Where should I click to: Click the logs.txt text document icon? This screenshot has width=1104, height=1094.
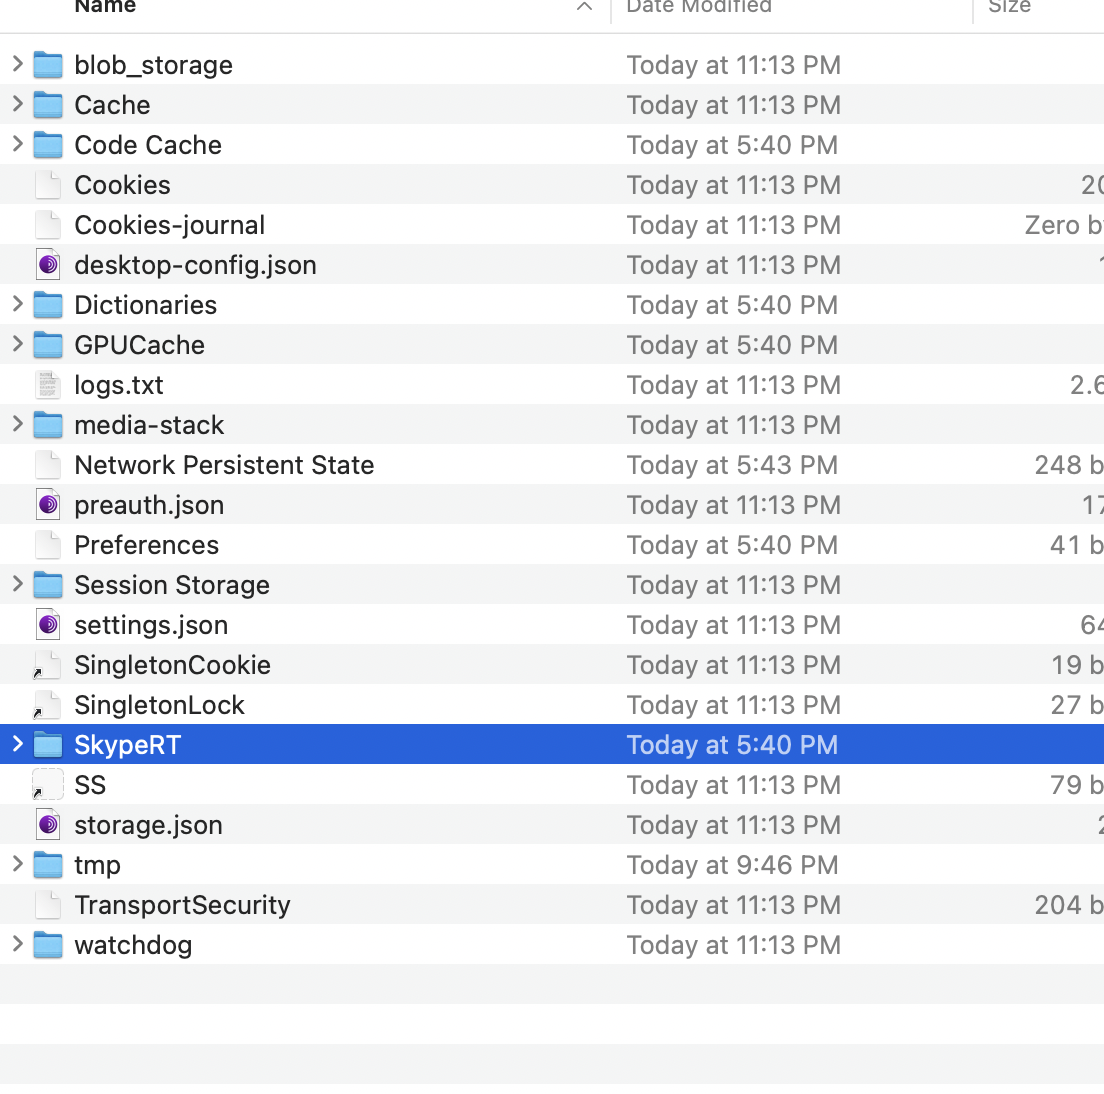click(48, 385)
